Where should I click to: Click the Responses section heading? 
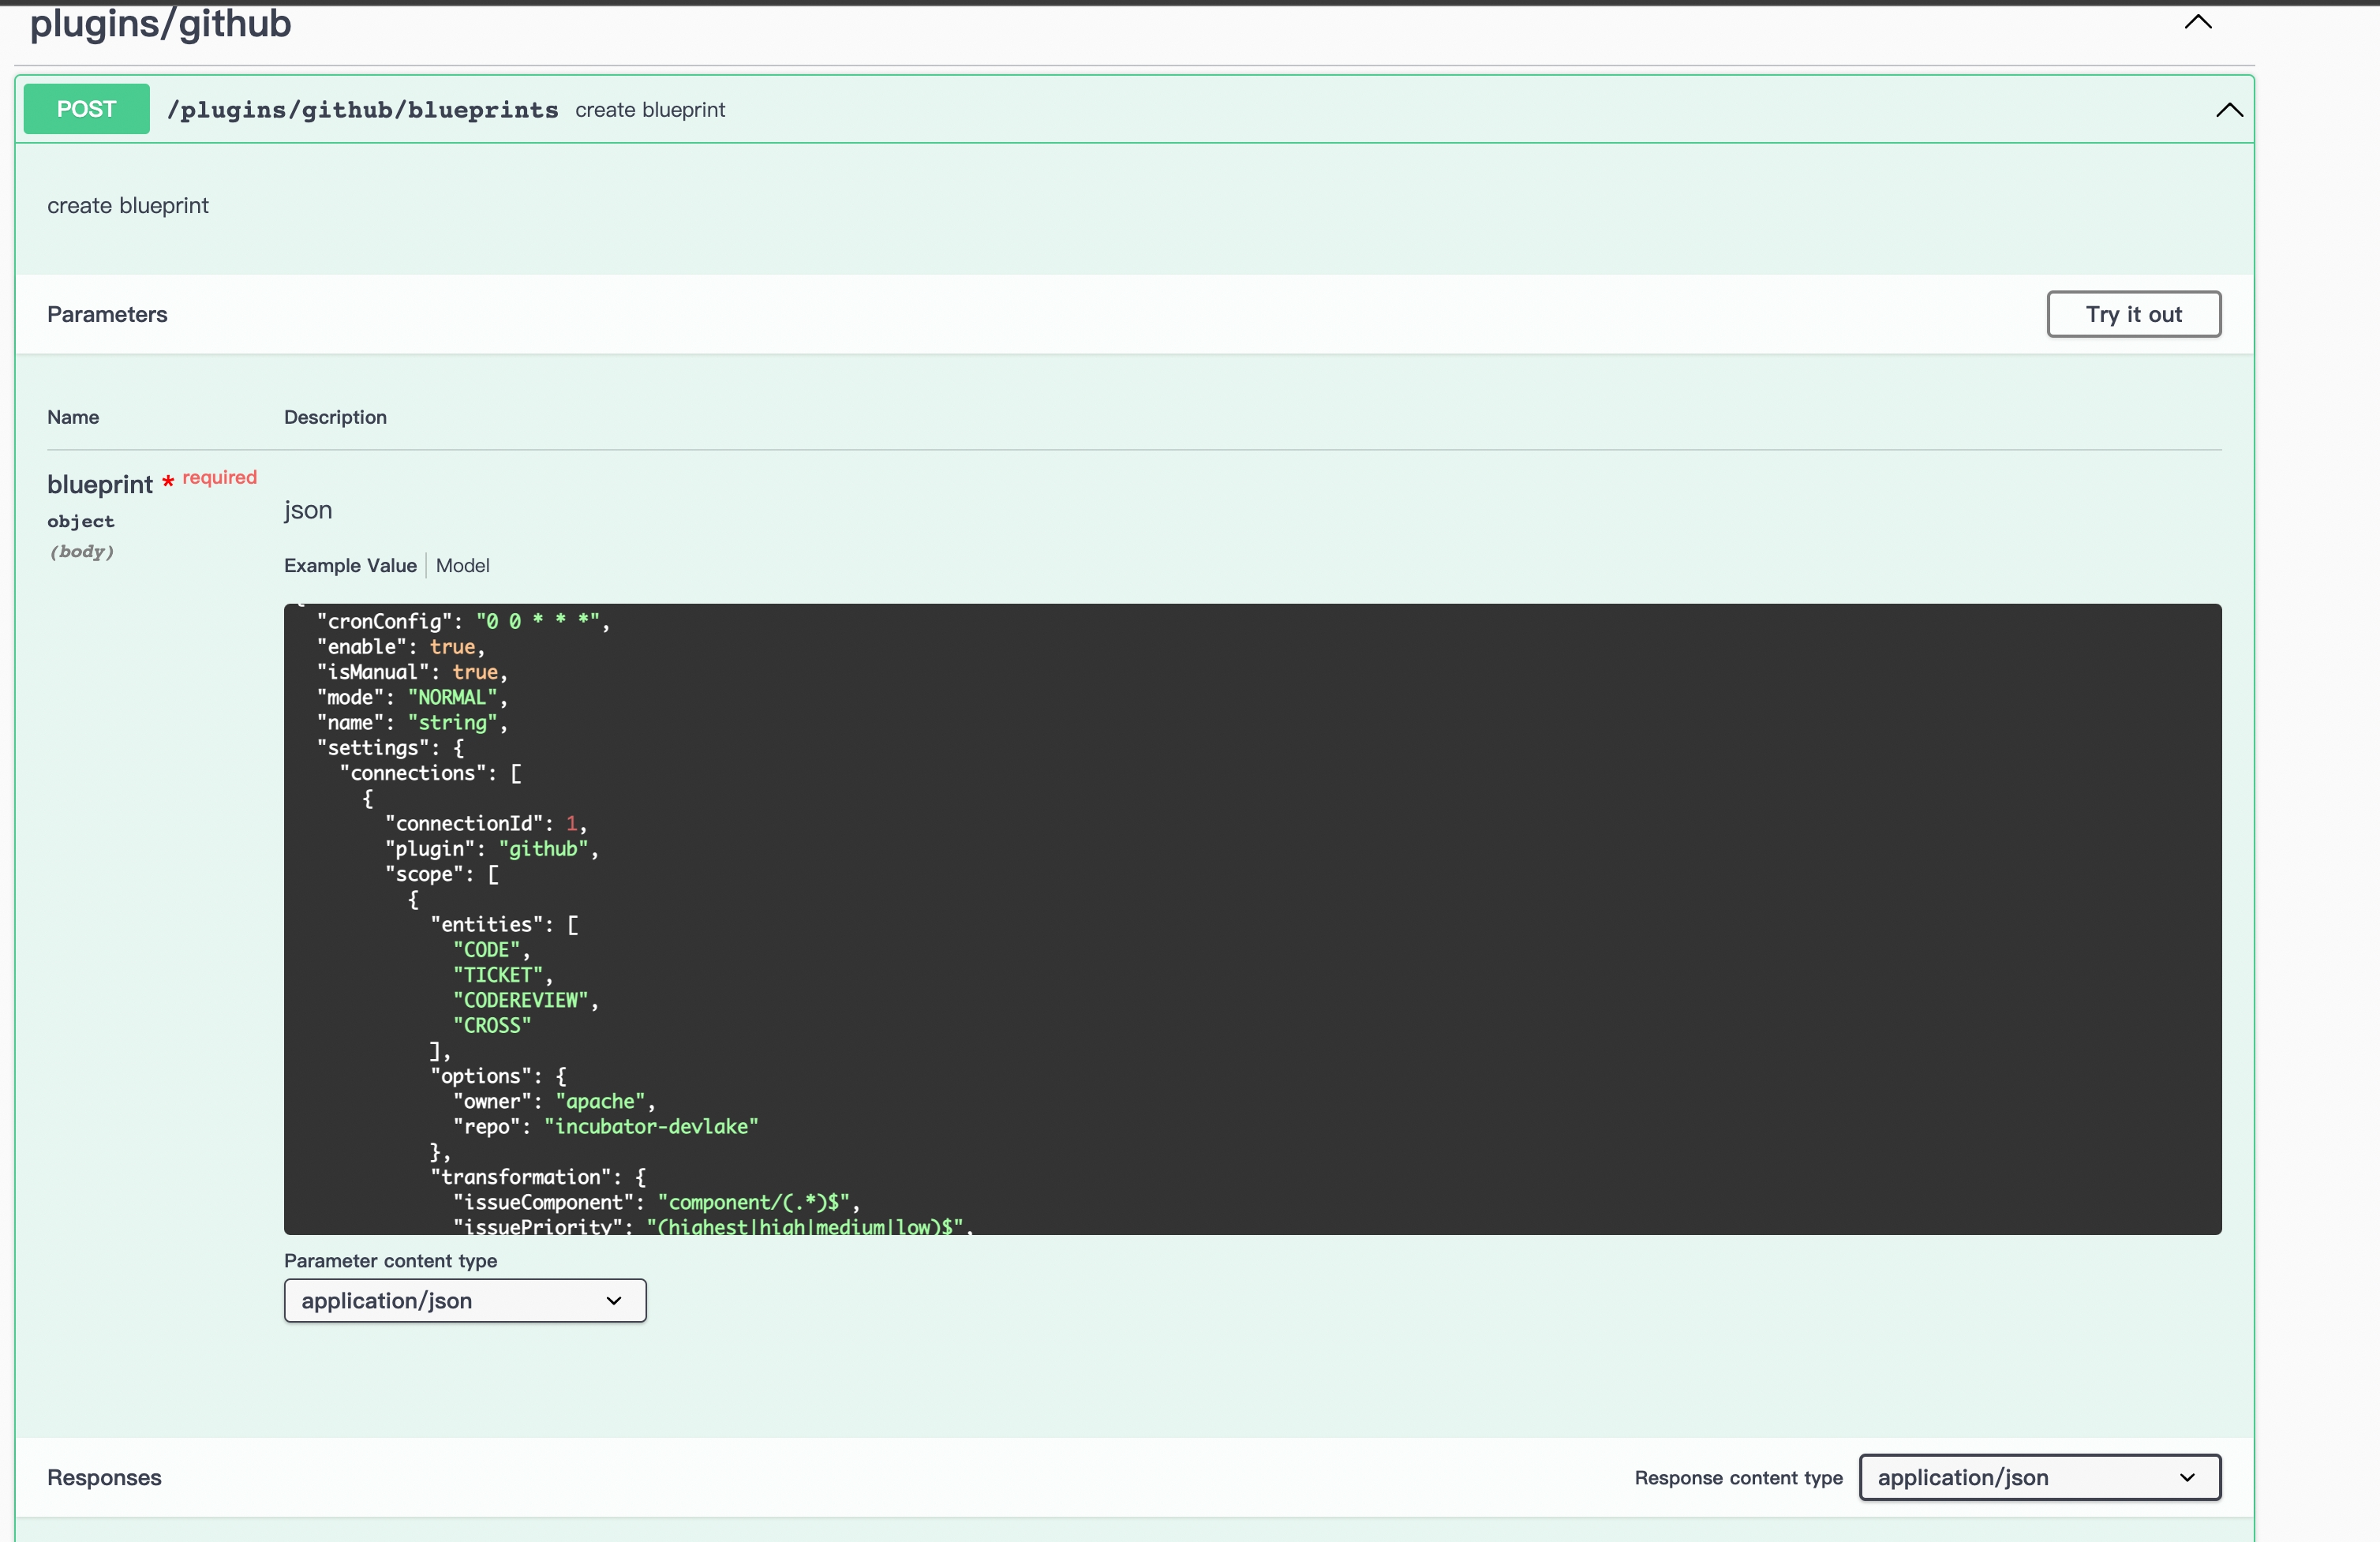(104, 1477)
